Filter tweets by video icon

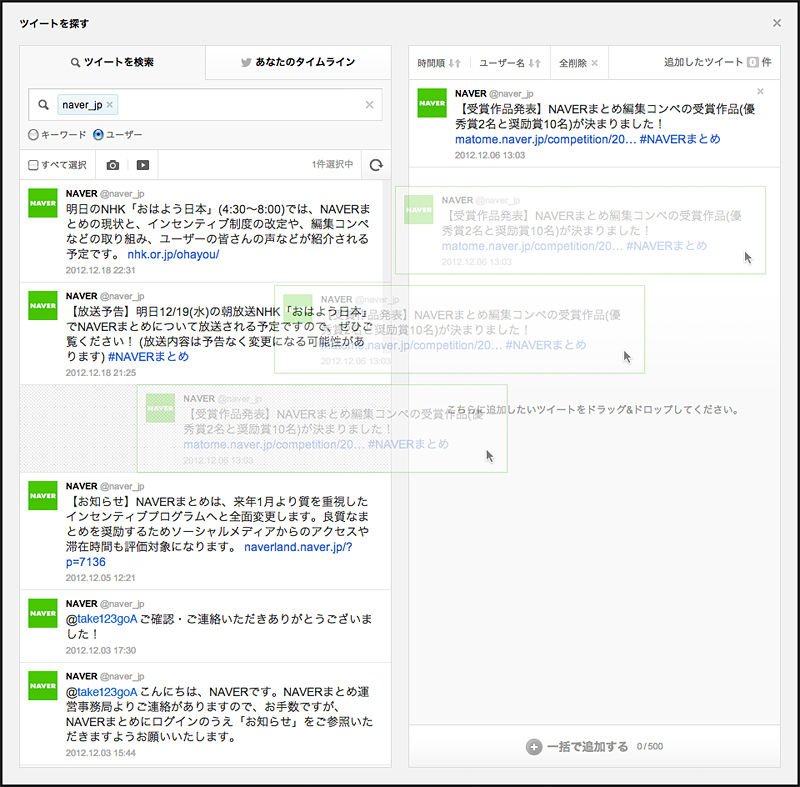pyautogui.click(x=143, y=165)
